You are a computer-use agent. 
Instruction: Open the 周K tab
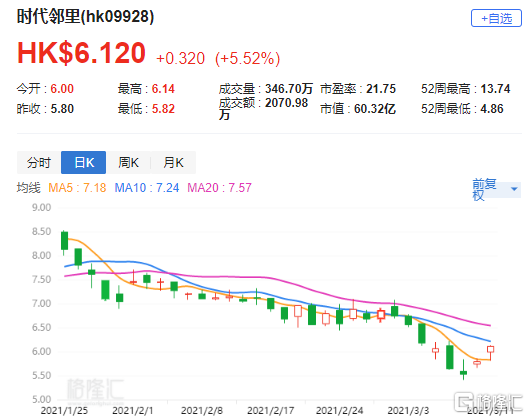[x=128, y=163]
